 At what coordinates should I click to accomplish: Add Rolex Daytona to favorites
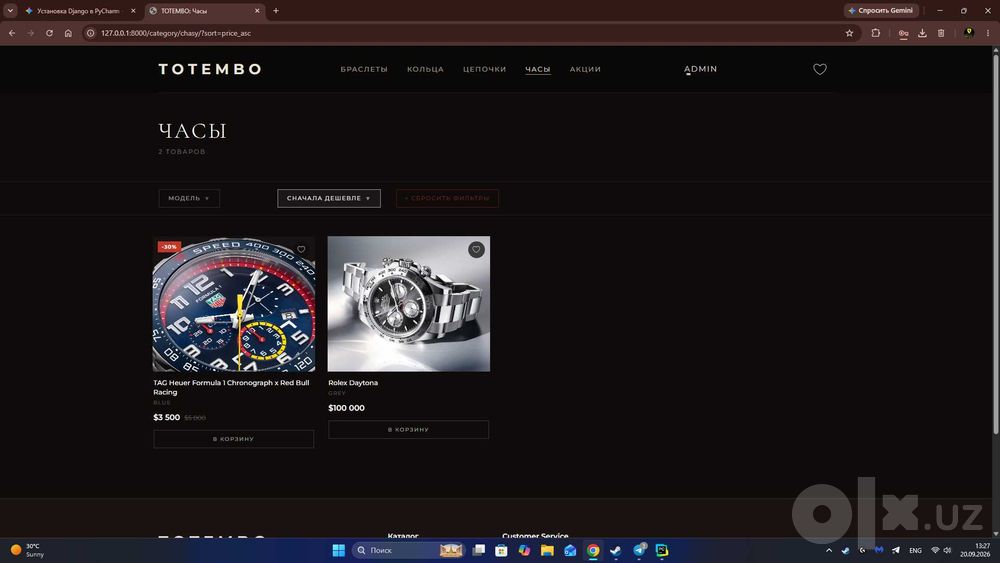coord(476,249)
